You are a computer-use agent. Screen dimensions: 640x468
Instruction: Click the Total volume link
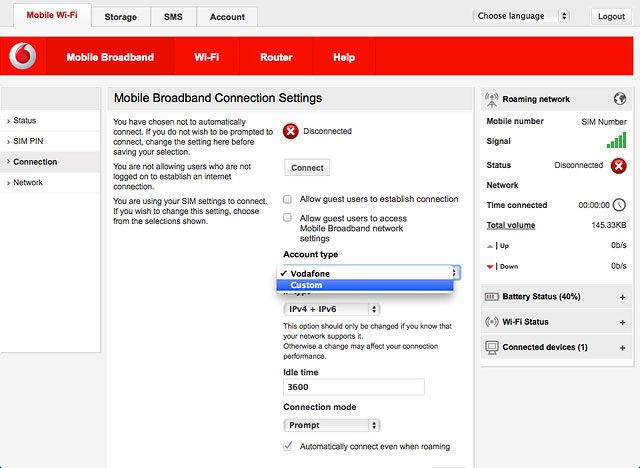pyautogui.click(x=511, y=225)
